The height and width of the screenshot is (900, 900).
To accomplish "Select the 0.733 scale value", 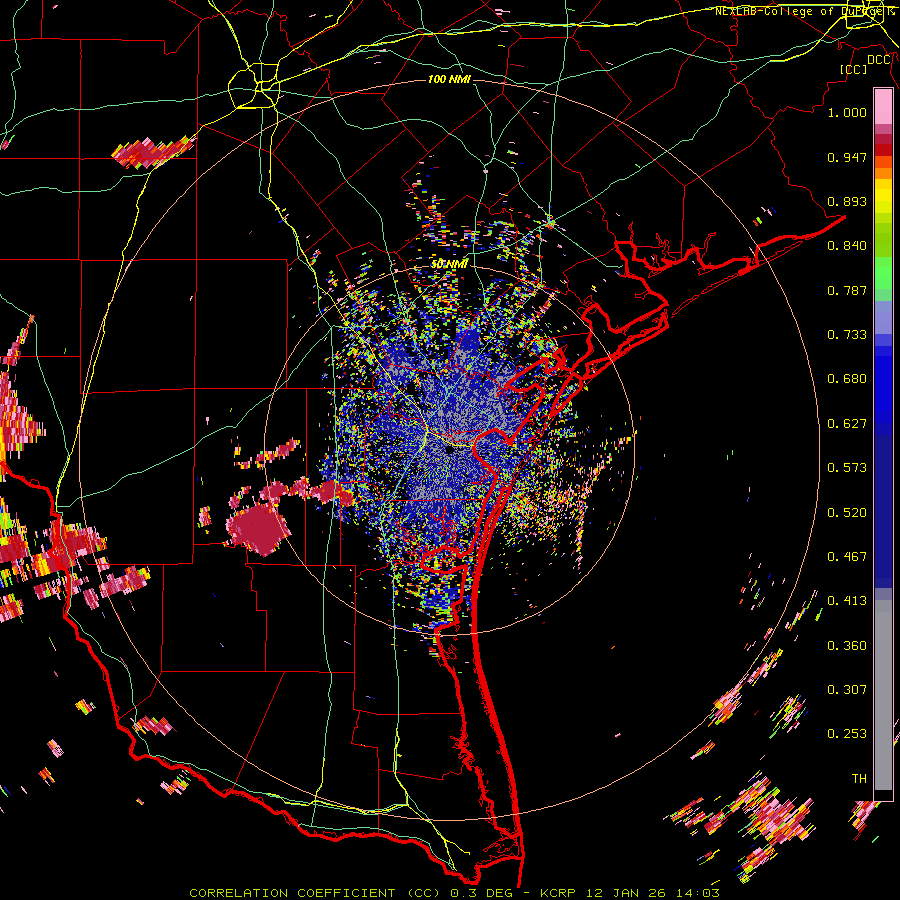I will 847,335.
